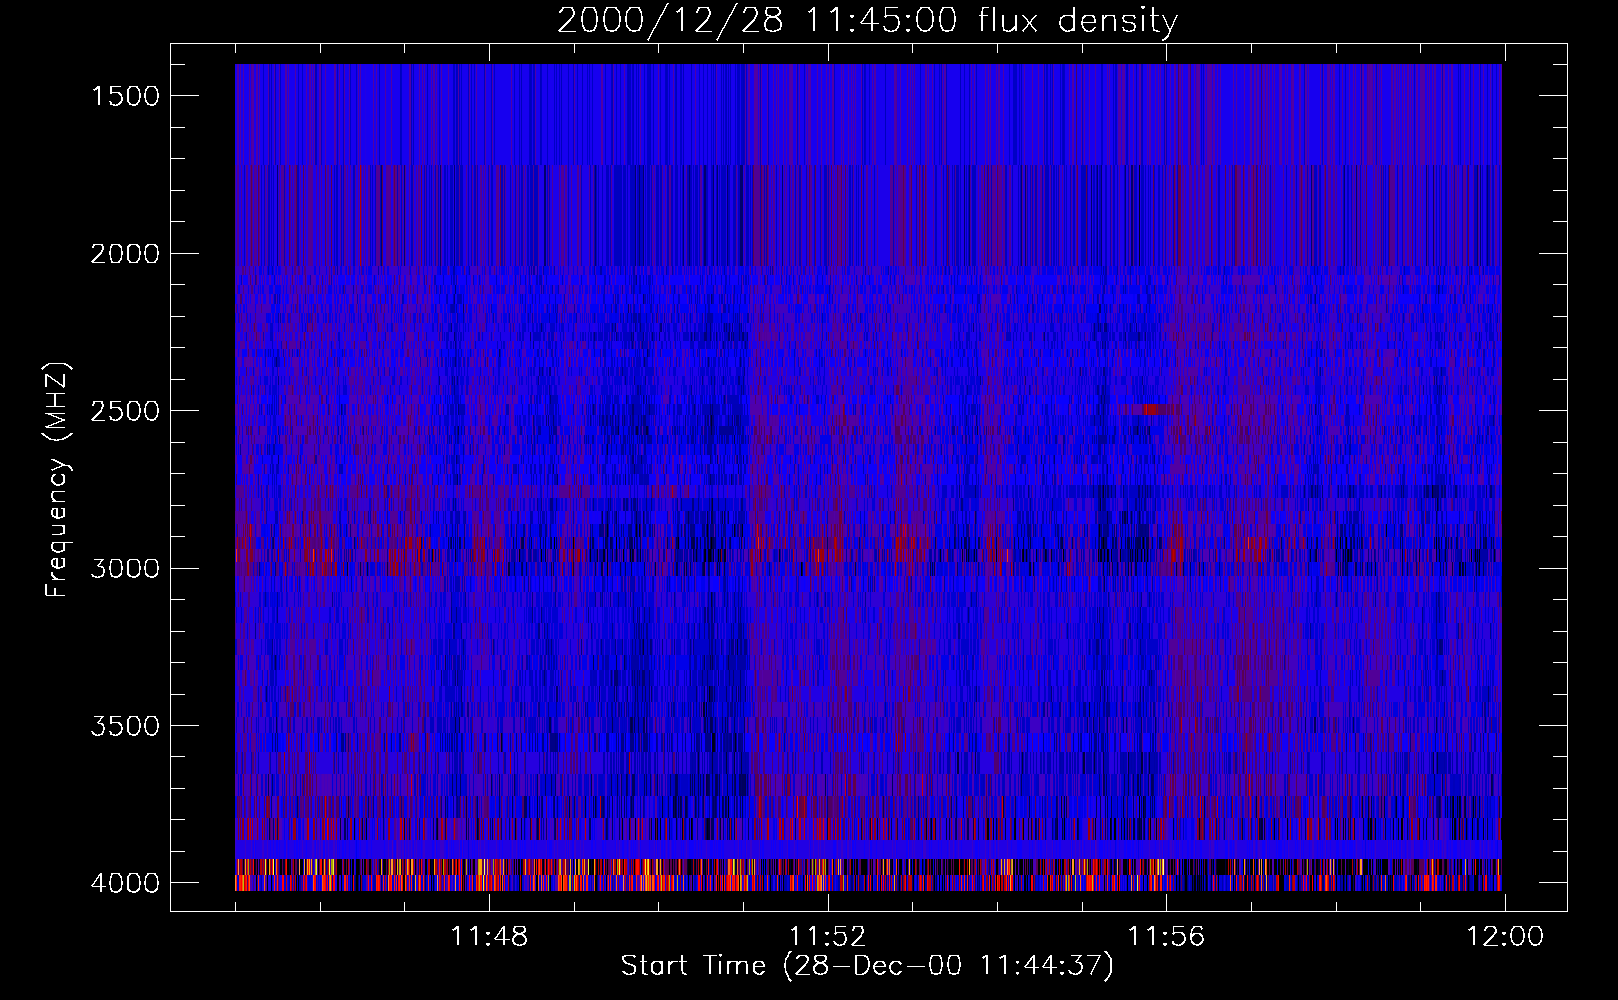Screen dimensions: 1618x1000
Task: Click the 'Frequency (MHZ)' axis label
Action: (x=58, y=480)
